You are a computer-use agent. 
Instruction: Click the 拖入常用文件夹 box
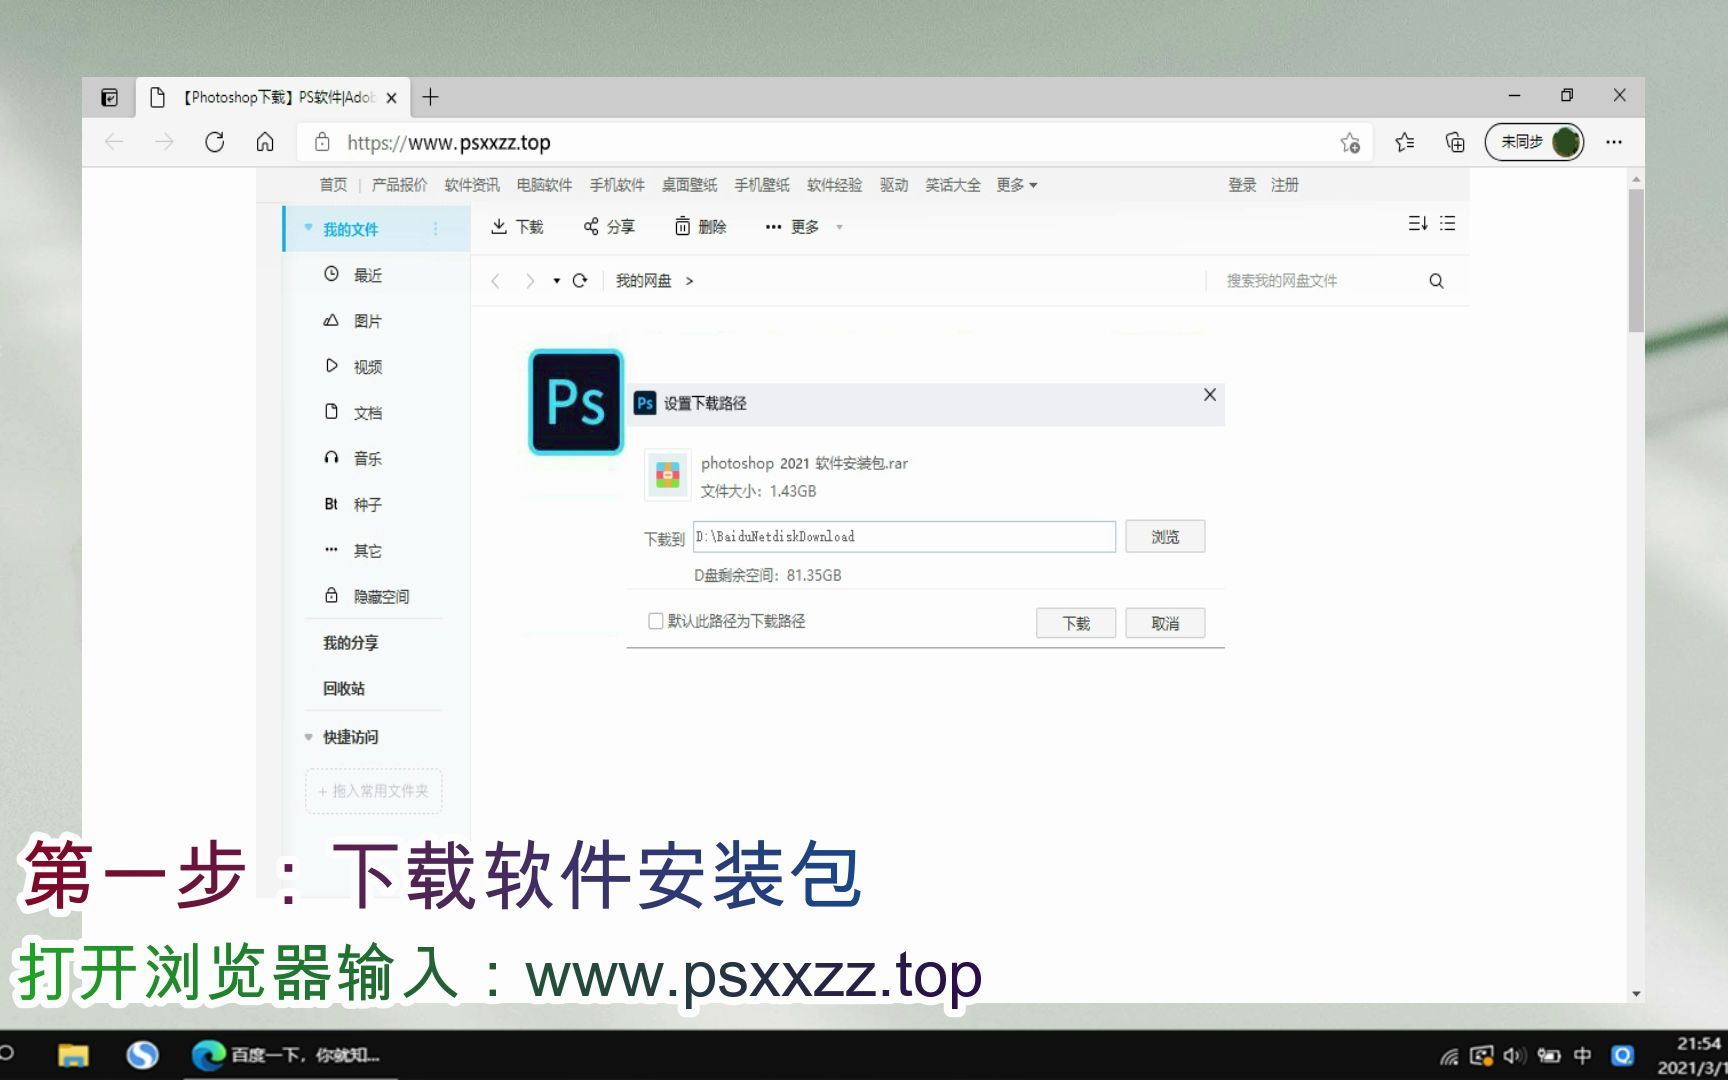(x=373, y=791)
